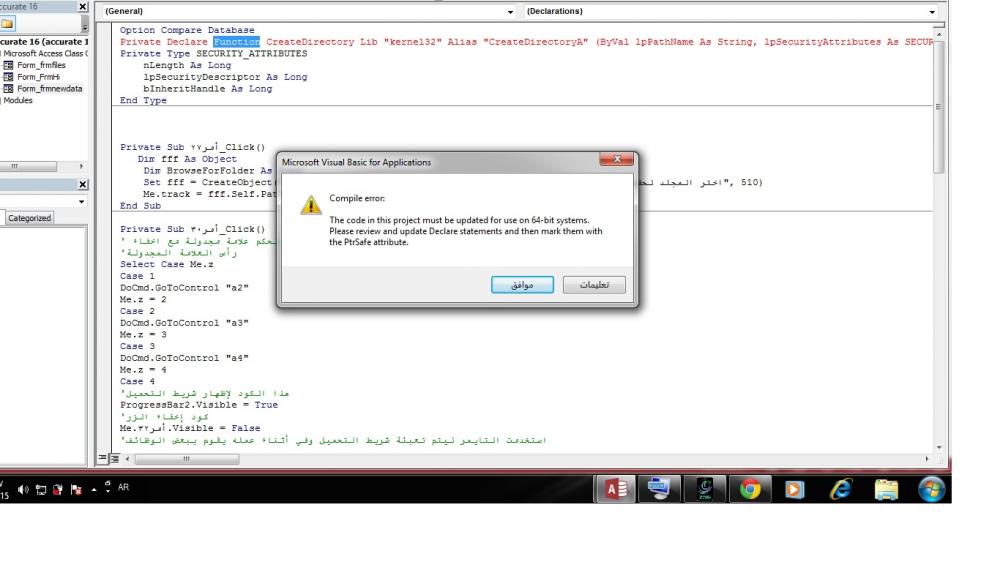
Task: Click 'Option Compare Database' line
Action: pos(187,30)
